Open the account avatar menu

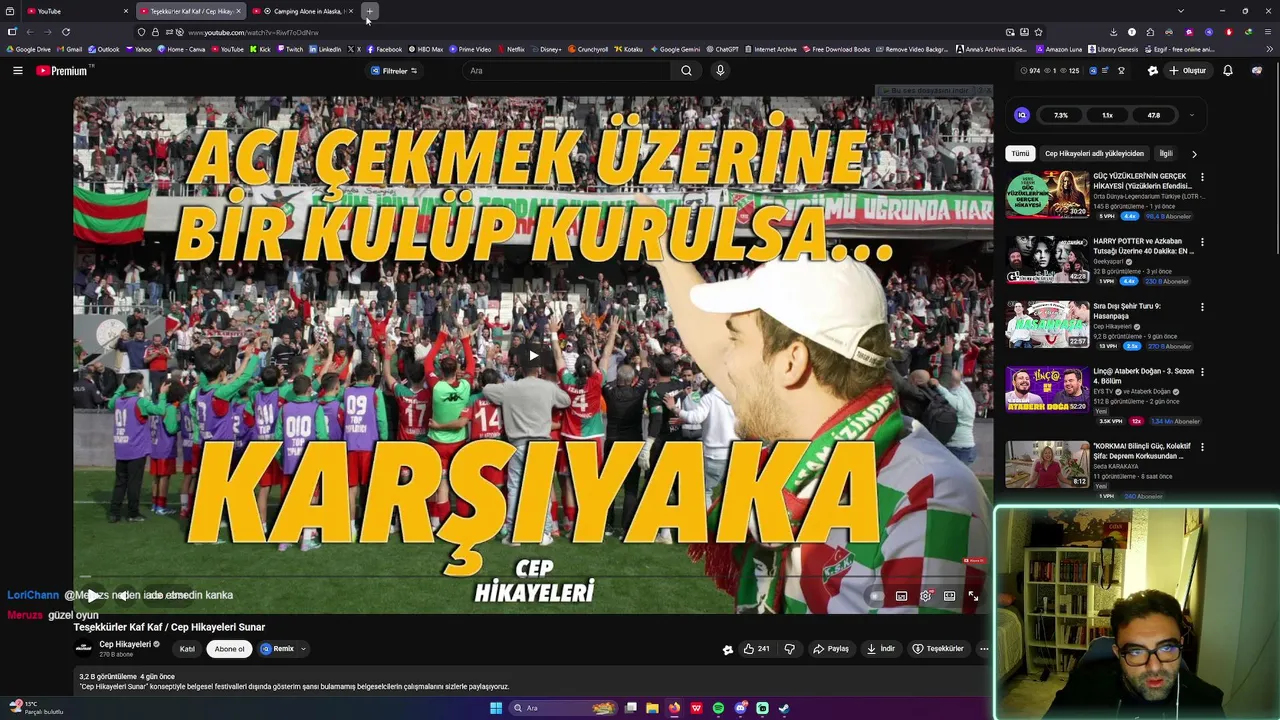pyautogui.click(x=1257, y=71)
